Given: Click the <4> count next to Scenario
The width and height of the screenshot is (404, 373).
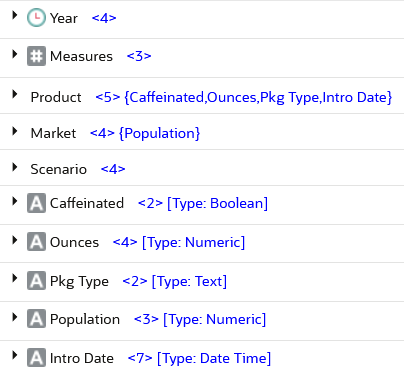Looking at the screenshot, I should click(113, 169).
